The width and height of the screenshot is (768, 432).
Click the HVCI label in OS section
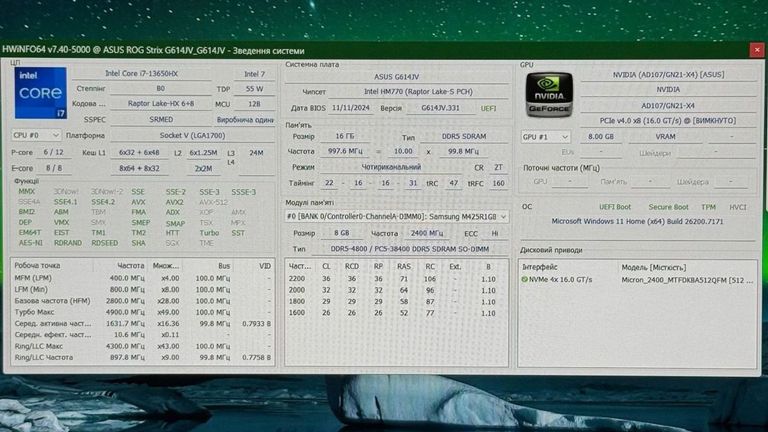[738, 207]
